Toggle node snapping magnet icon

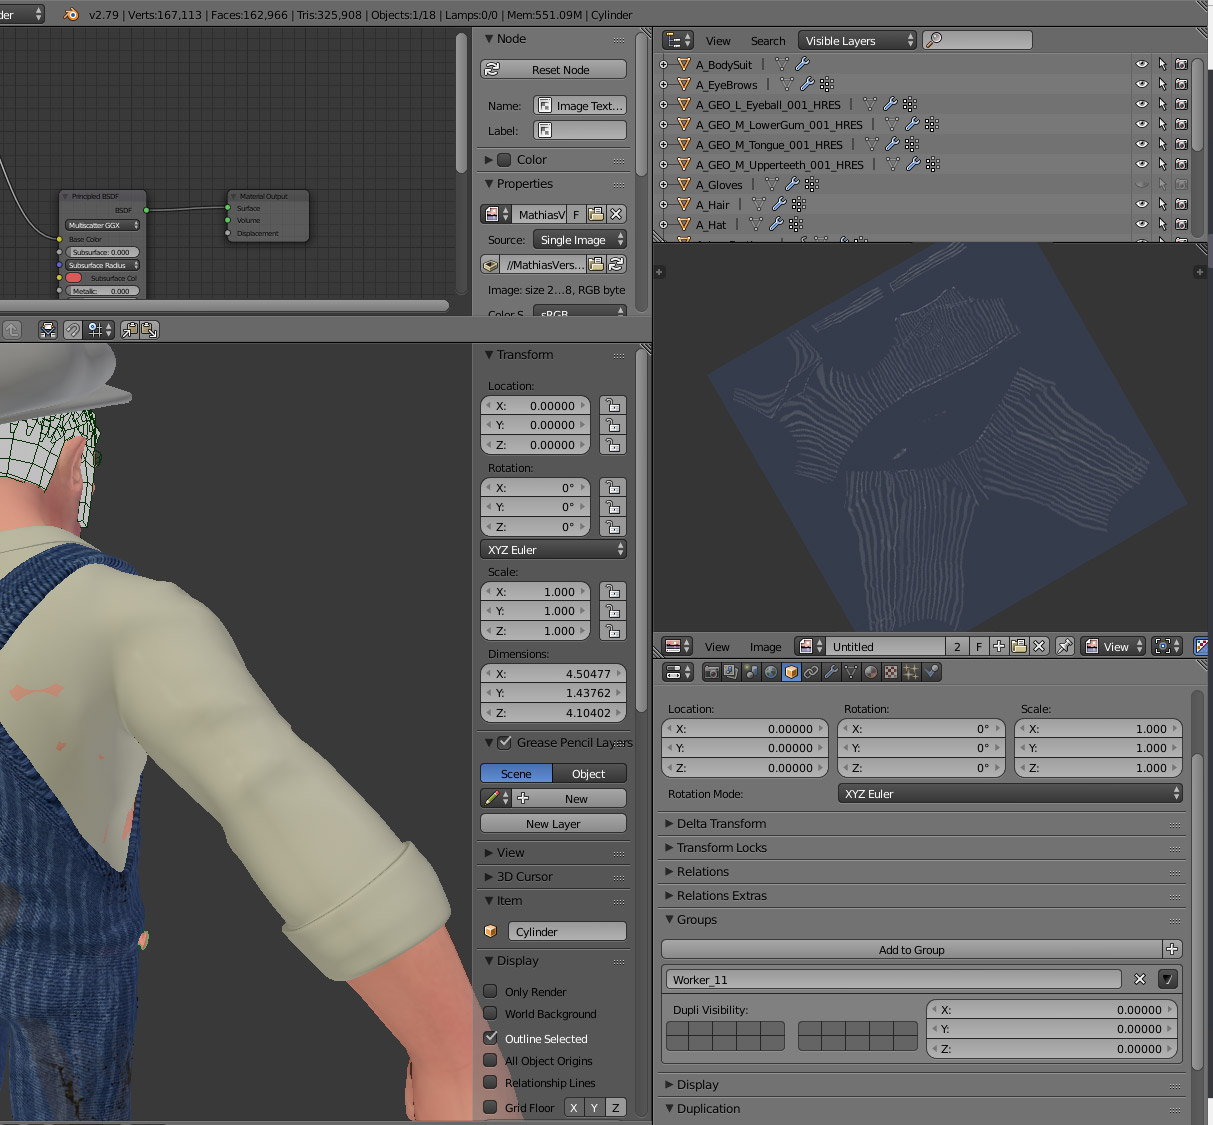pos(73,329)
